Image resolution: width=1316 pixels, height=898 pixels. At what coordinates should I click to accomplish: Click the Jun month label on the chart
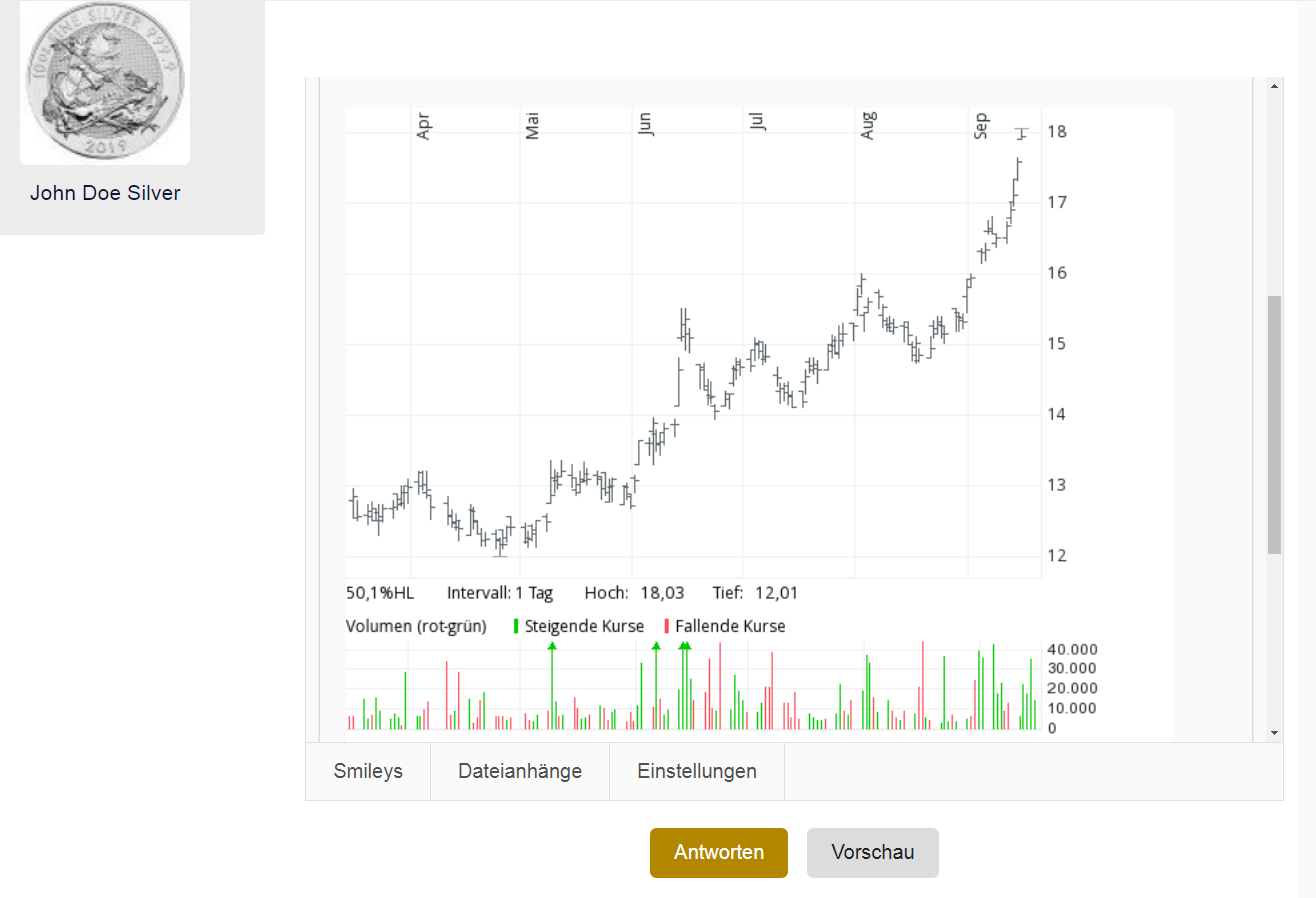coord(645,124)
